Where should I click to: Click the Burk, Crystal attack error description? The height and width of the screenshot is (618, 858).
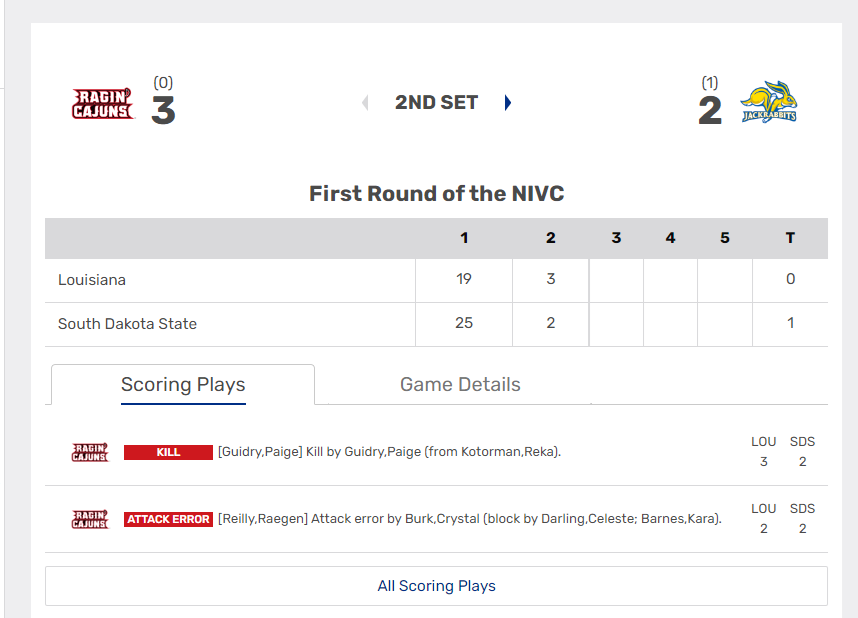click(469, 519)
